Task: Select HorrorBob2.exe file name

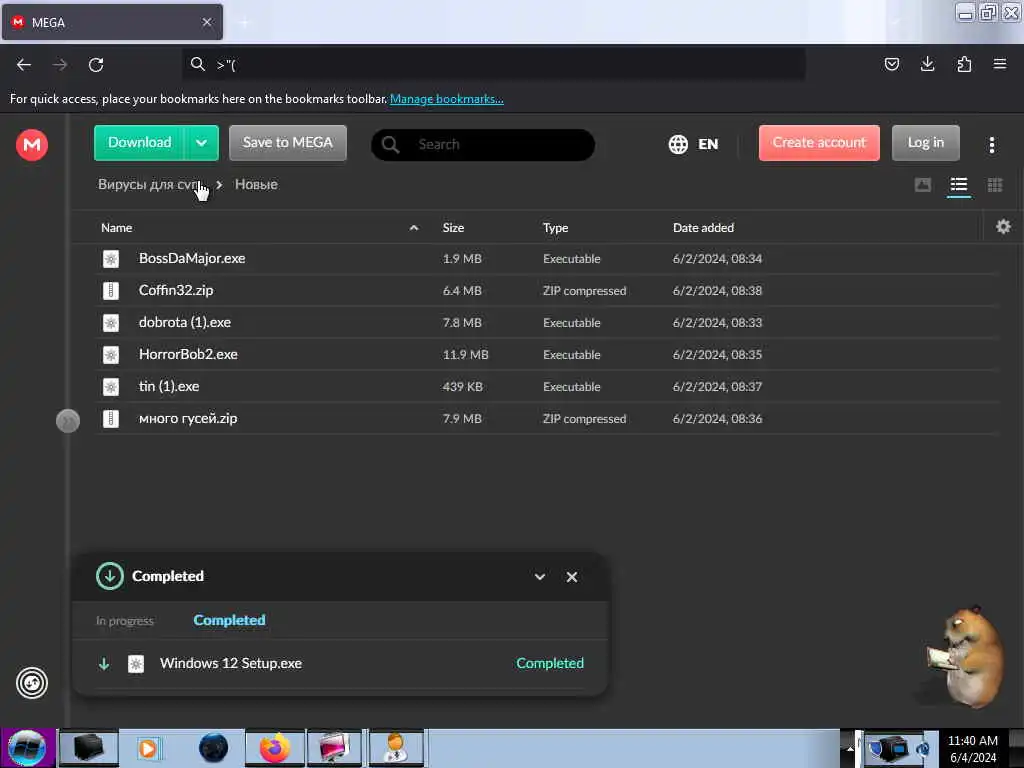Action: point(188,354)
